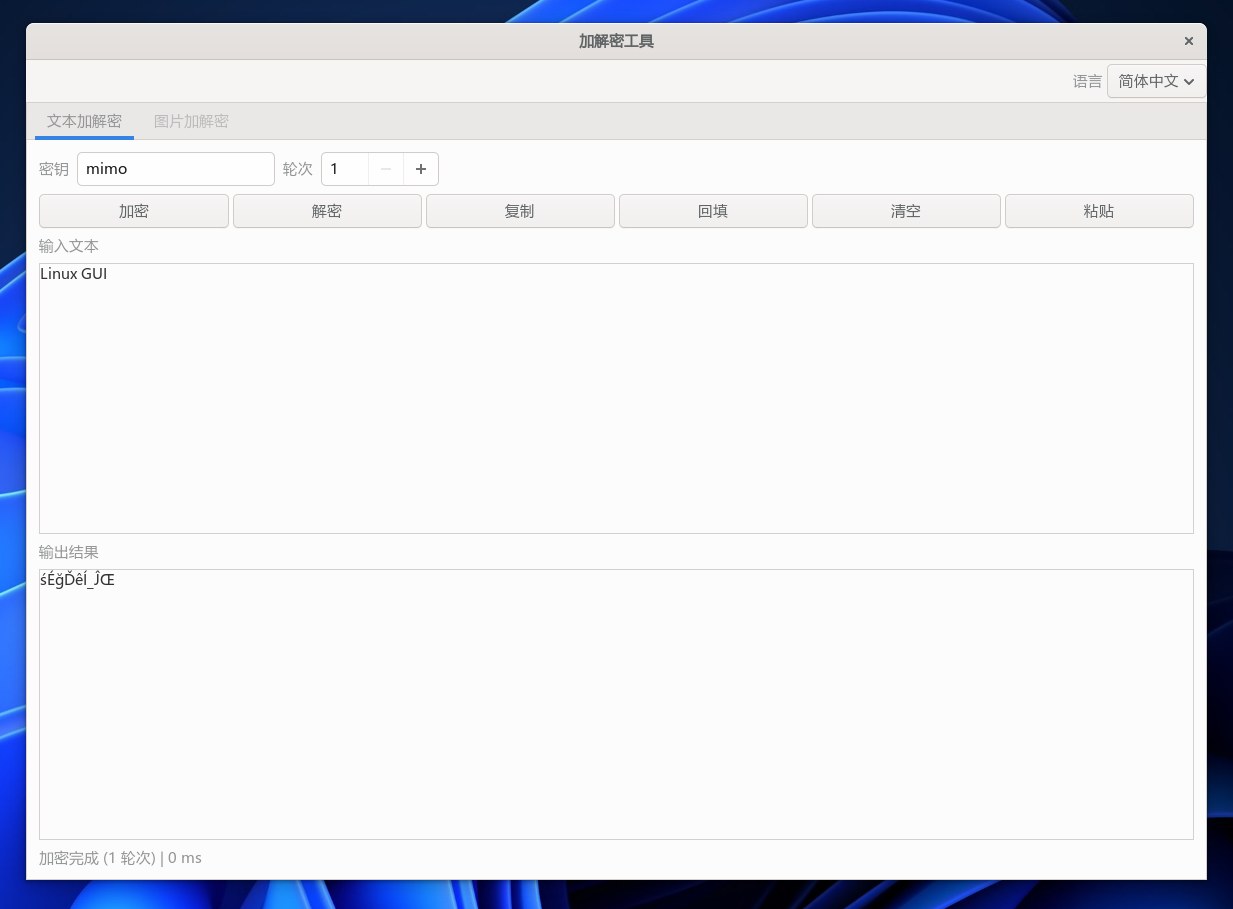
Task: Click the window title 加解密工具
Action: click(x=617, y=41)
